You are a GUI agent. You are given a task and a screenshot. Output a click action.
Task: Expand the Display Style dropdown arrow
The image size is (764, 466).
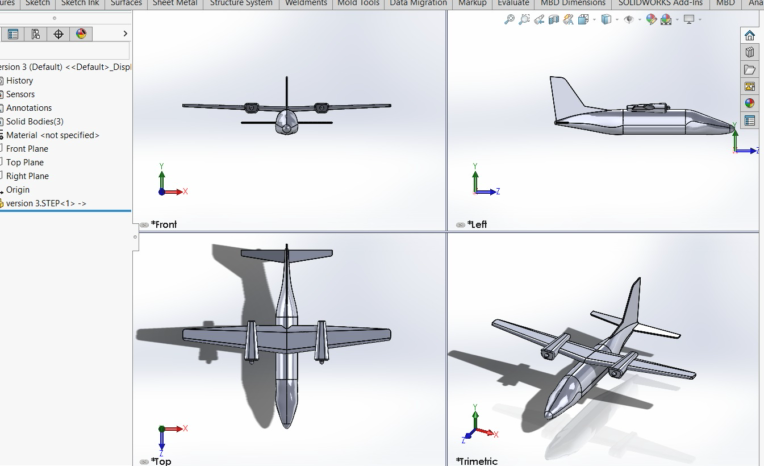click(616, 20)
